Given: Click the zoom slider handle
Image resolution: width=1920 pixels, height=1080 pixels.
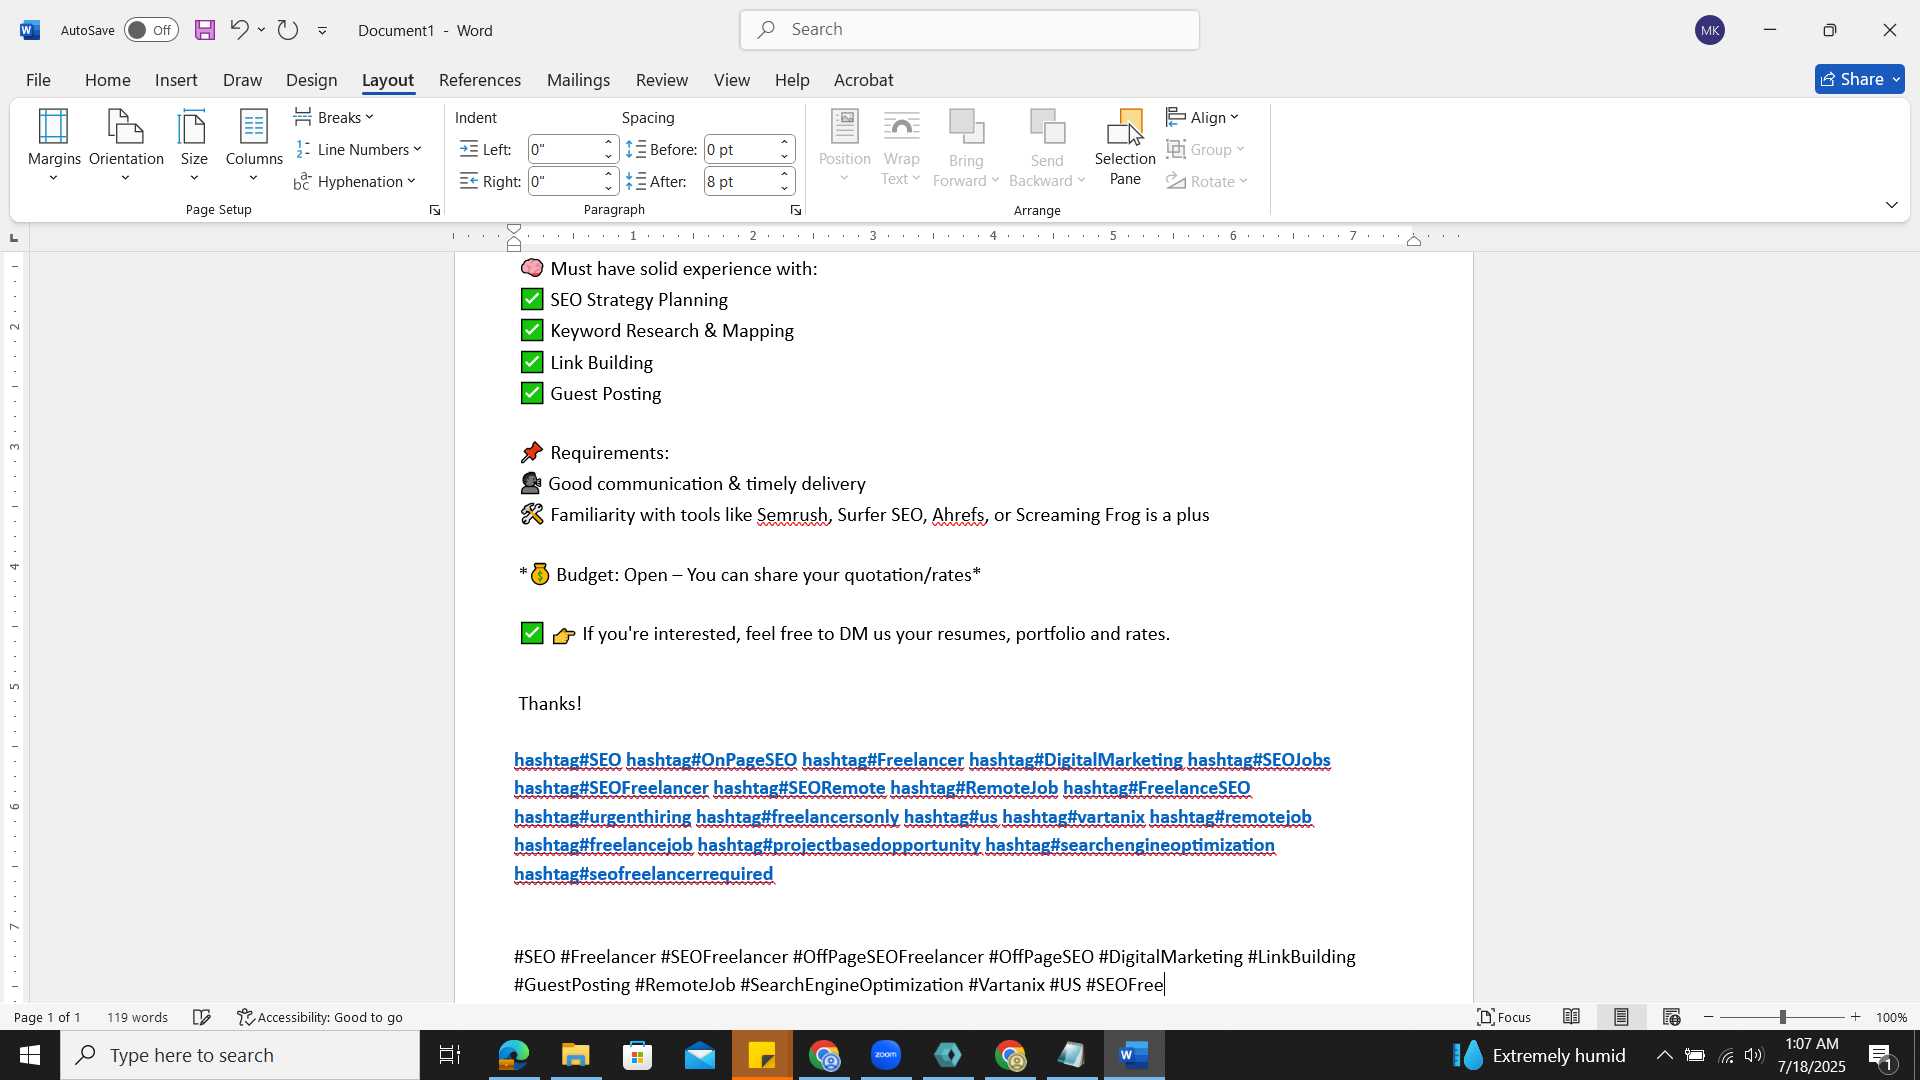Looking at the screenshot, I should 1782,1017.
